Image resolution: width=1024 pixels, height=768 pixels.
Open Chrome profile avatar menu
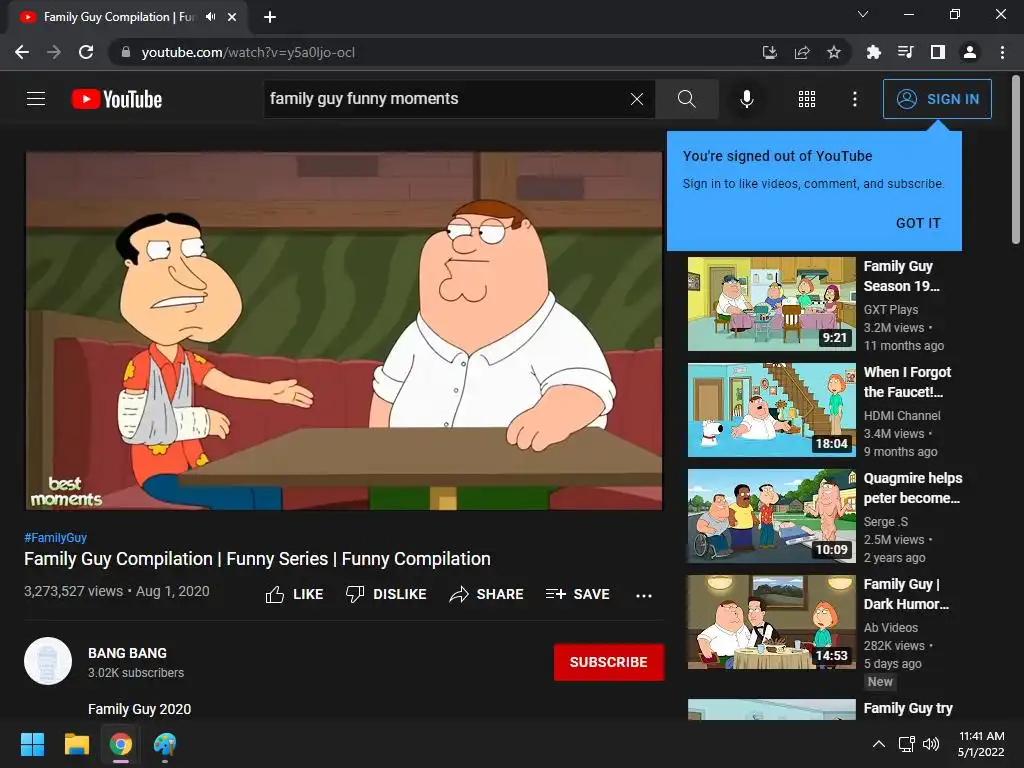970,52
